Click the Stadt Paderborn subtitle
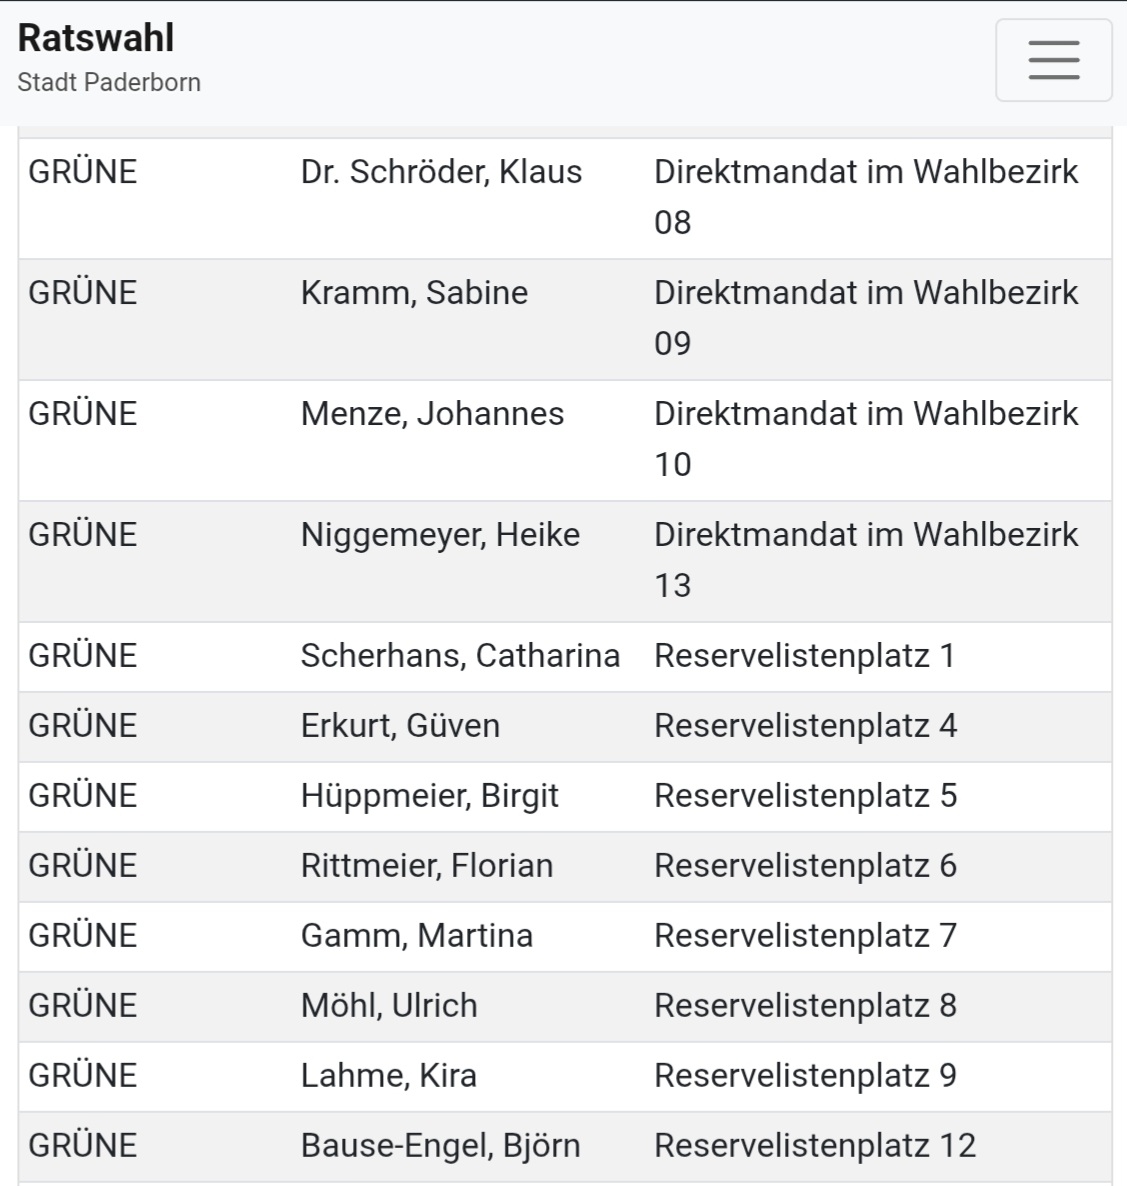 coord(109,82)
